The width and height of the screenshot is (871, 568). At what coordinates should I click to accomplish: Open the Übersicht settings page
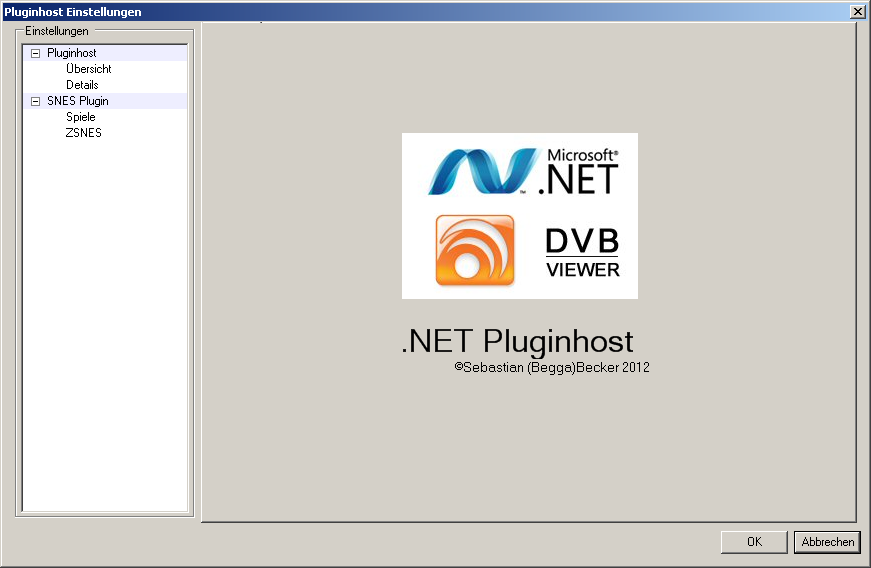tap(88, 69)
